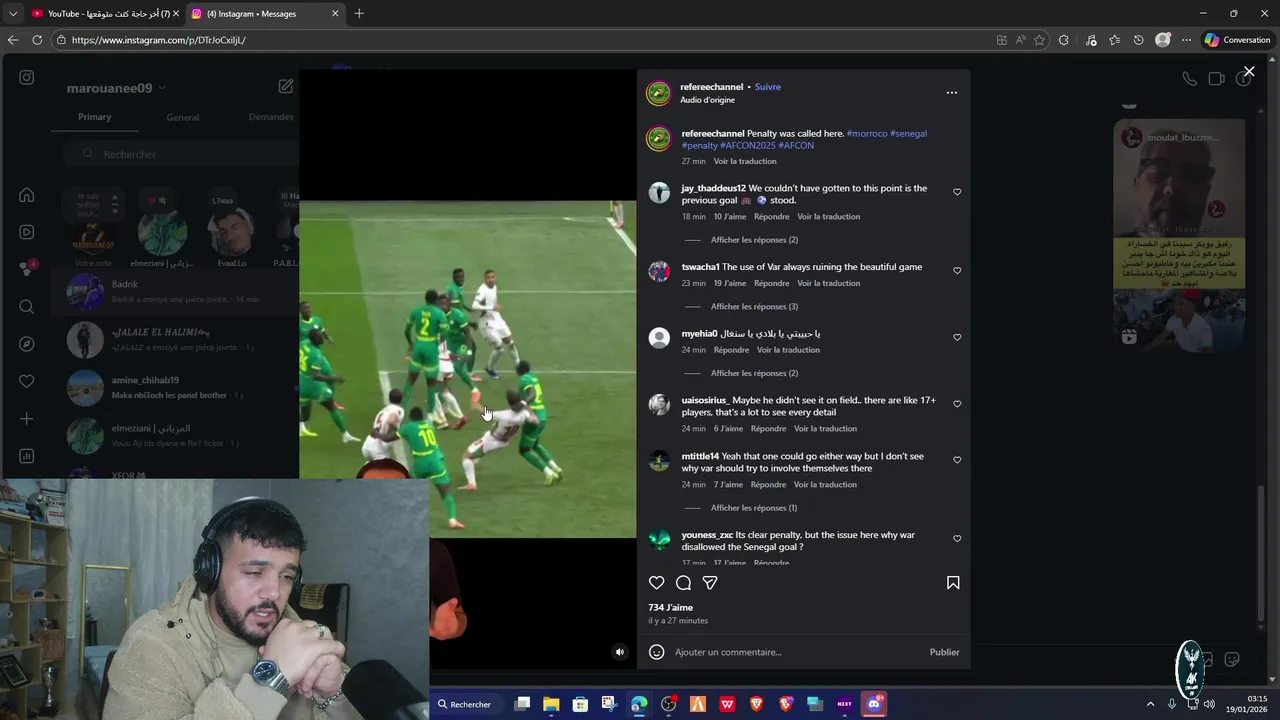Show the 1 reply under mtittle14's comment

coord(754,508)
